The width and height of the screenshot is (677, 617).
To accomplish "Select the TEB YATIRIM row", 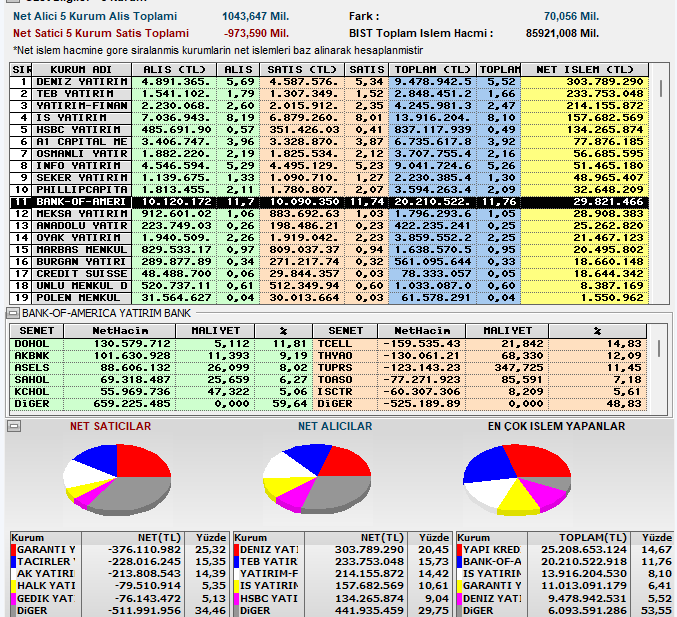I will [x=329, y=94].
